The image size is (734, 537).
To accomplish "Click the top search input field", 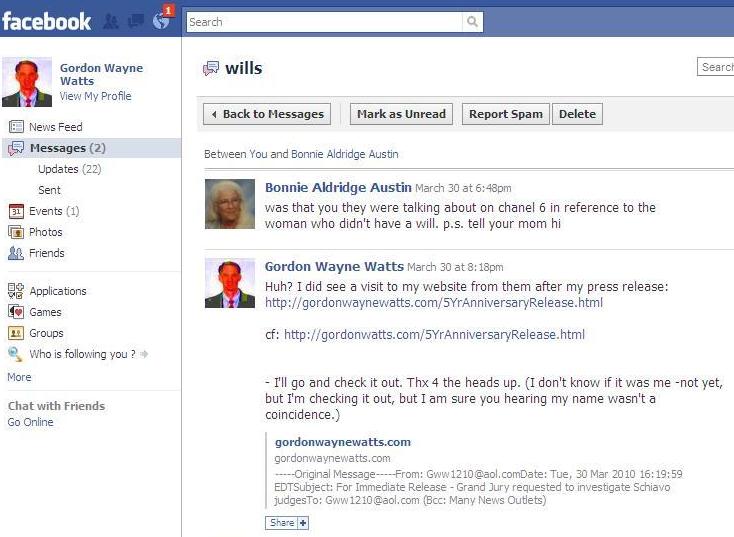I will pyautogui.click(x=324, y=22).
